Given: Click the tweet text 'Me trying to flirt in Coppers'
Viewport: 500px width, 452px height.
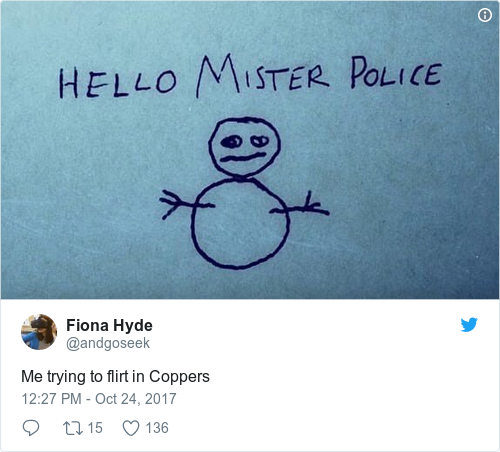Looking at the screenshot, I should point(115,376).
